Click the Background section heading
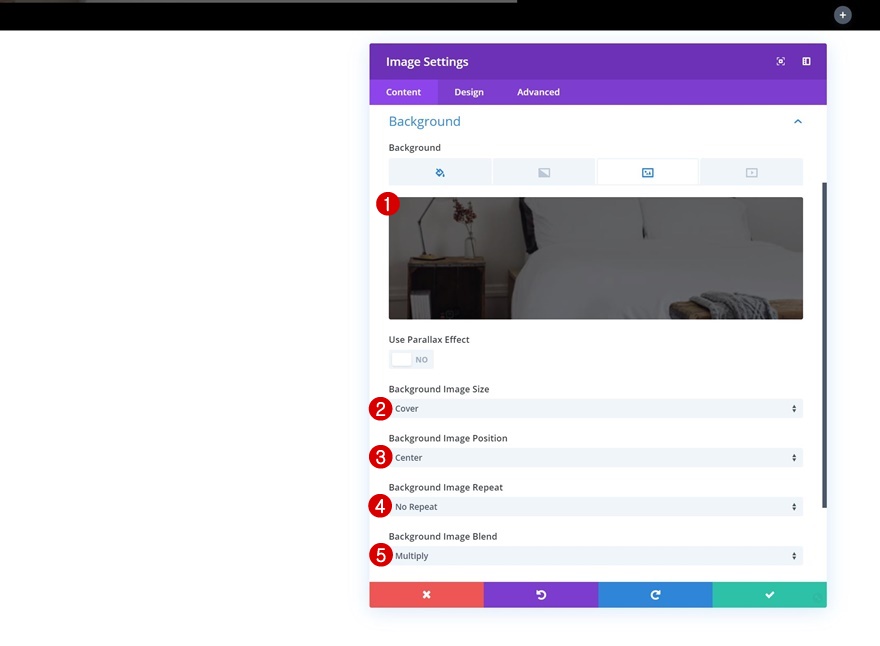 tap(424, 122)
